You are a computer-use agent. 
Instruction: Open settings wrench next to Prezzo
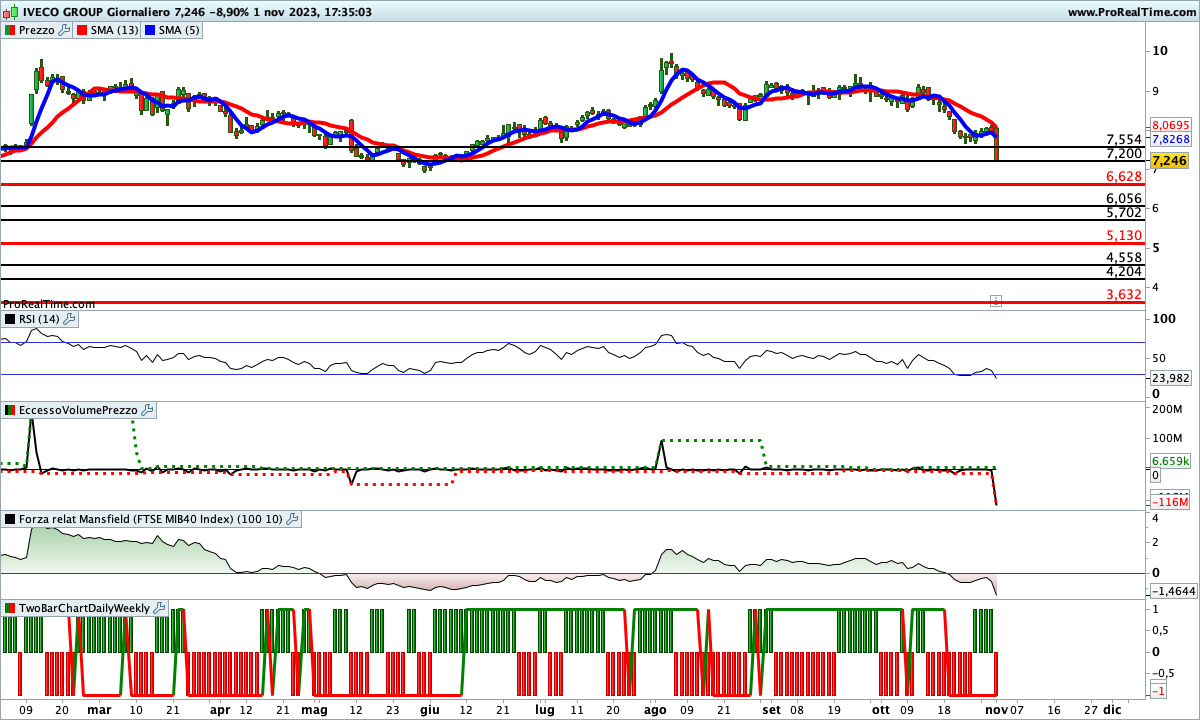click(64, 30)
